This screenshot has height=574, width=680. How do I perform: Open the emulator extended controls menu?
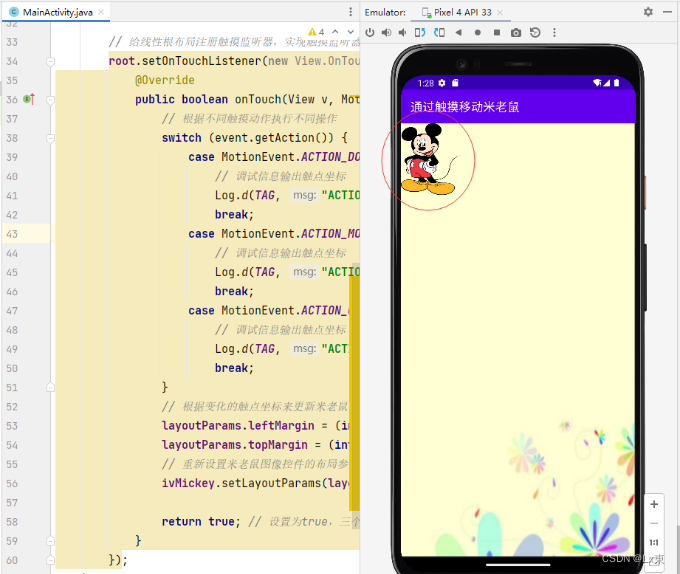click(554, 33)
